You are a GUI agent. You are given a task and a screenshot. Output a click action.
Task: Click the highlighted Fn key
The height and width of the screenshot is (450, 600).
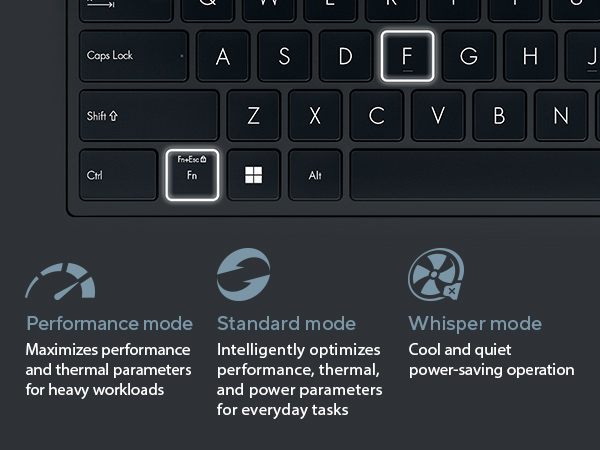pos(192,175)
